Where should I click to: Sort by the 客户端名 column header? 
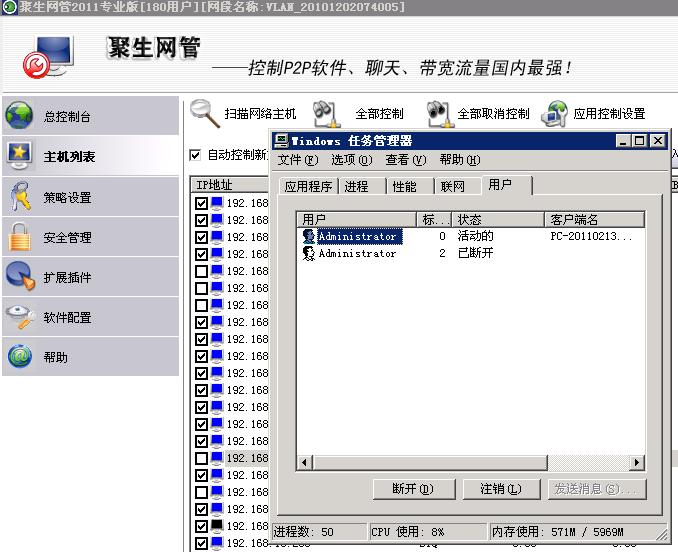click(x=595, y=220)
